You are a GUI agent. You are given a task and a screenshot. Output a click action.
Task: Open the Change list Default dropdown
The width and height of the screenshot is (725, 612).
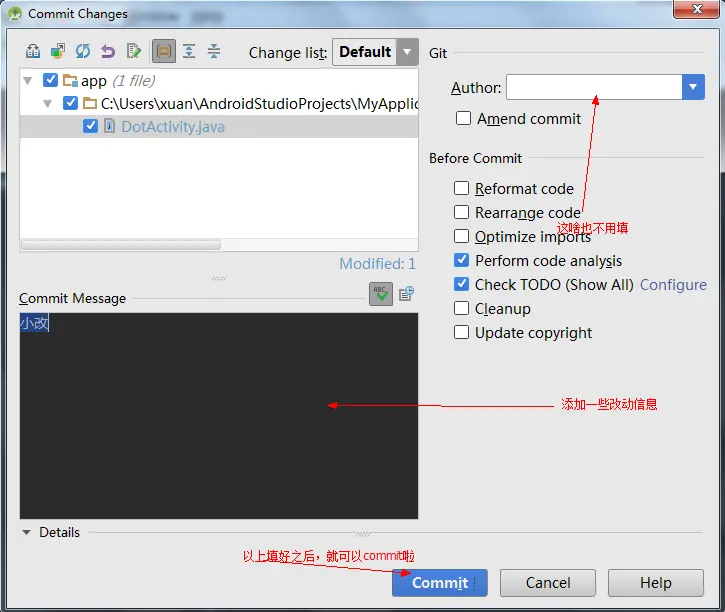pos(375,52)
